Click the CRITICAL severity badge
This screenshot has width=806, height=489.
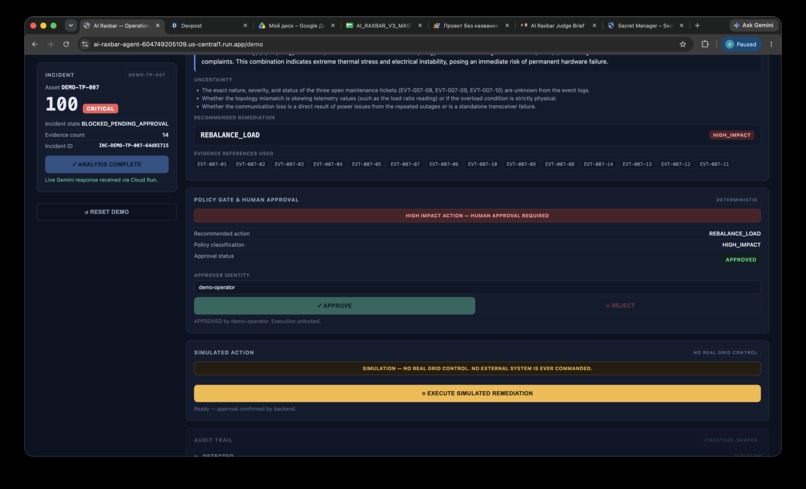click(x=100, y=108)
